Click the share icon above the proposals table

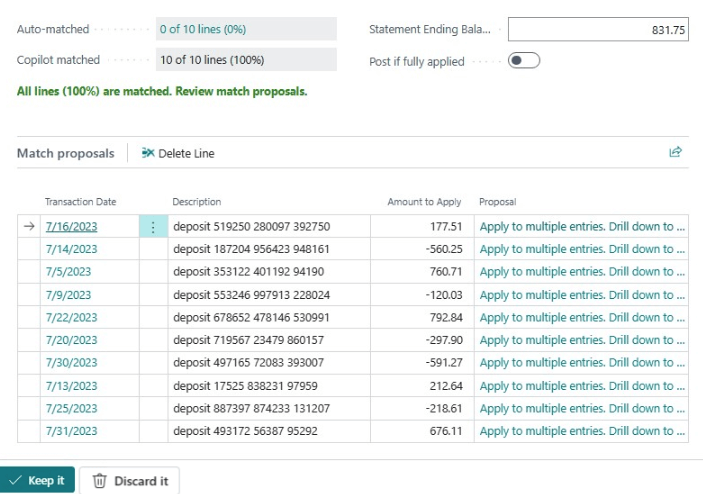coord(675,152)
